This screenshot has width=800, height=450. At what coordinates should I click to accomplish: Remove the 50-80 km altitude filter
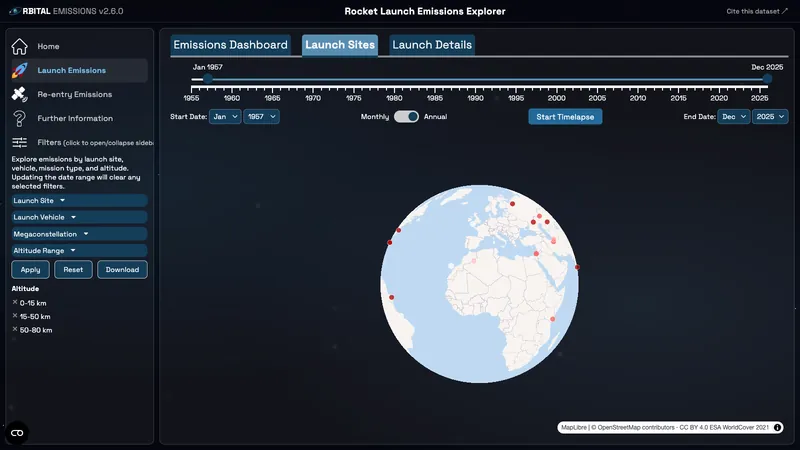(x=15, y=329)
